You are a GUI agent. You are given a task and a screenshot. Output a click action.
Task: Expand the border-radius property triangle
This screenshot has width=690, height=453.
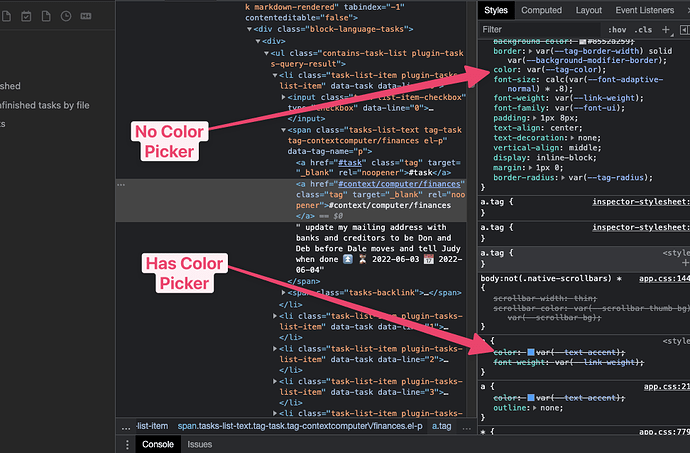(563, 178)
